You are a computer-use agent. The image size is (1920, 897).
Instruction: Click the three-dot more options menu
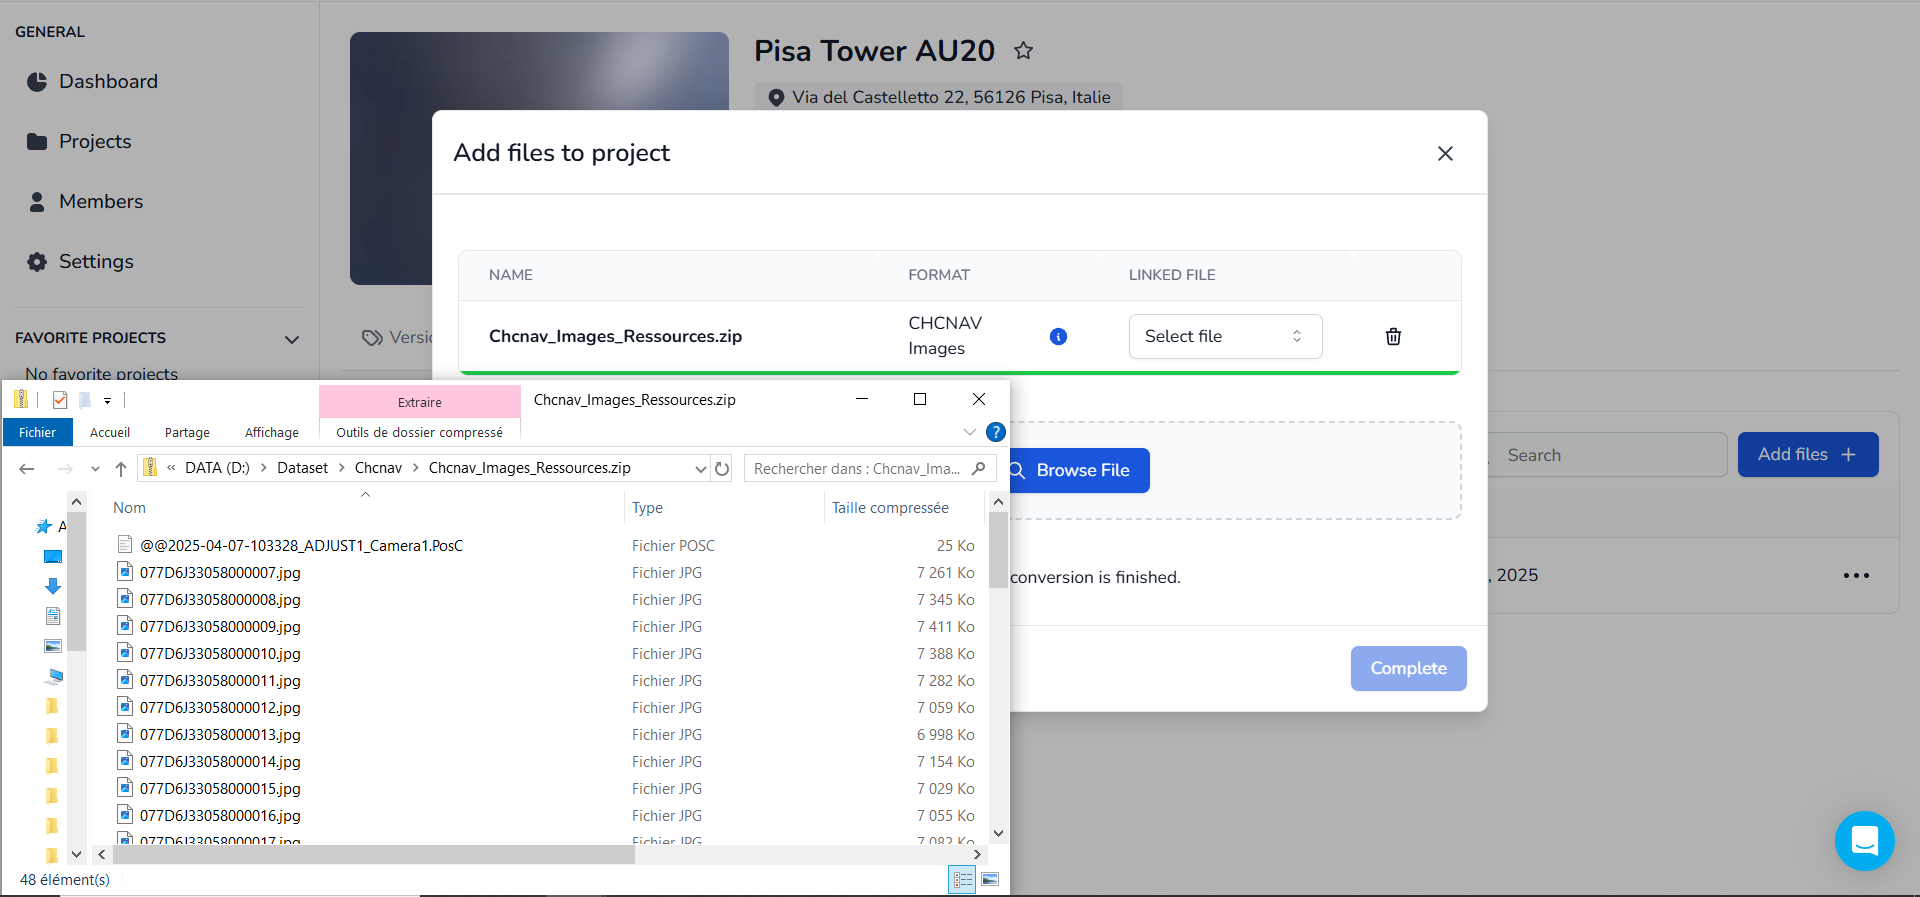click(1856, 576)
